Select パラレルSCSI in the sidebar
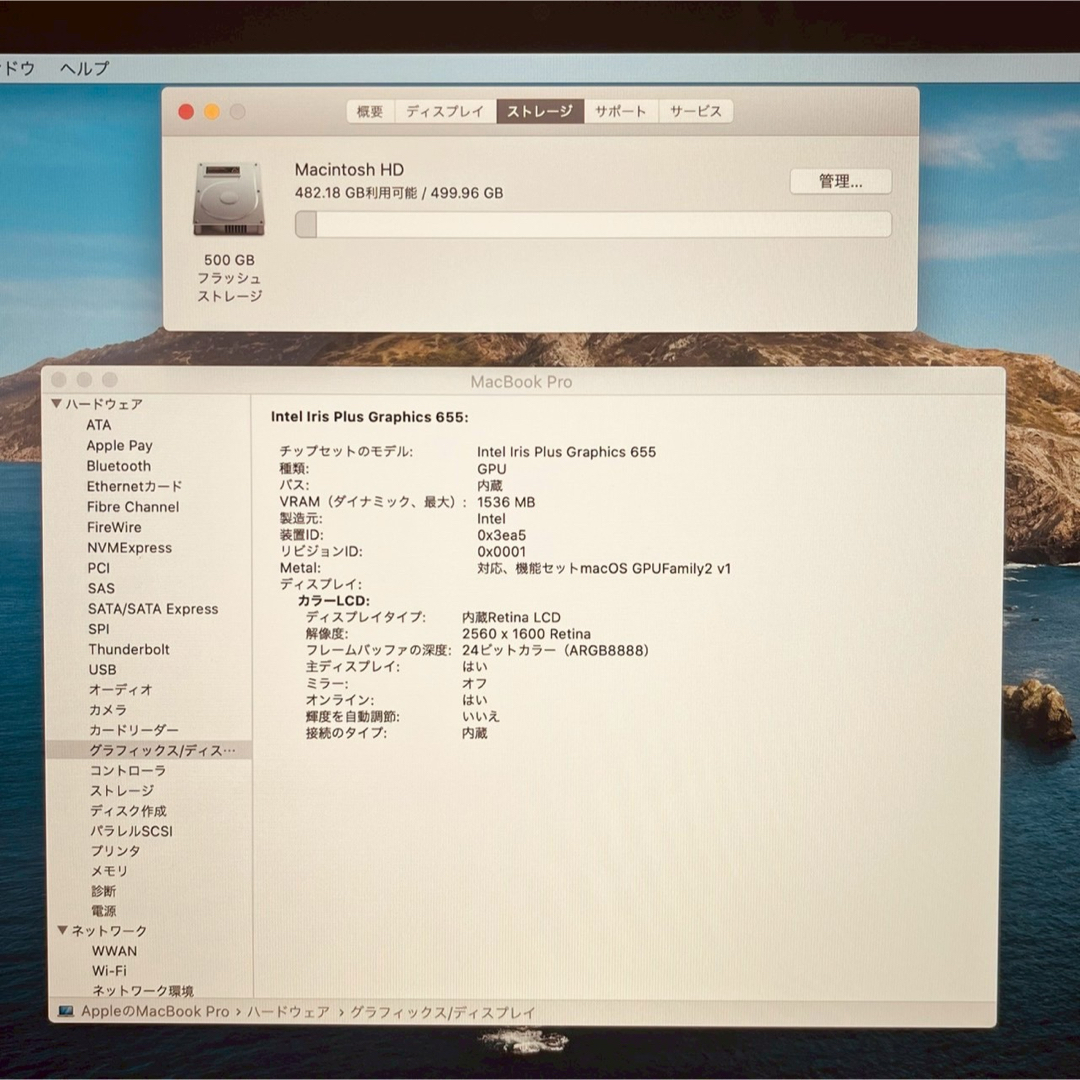The image size is (1080, 1080). (x=132, y=831)
